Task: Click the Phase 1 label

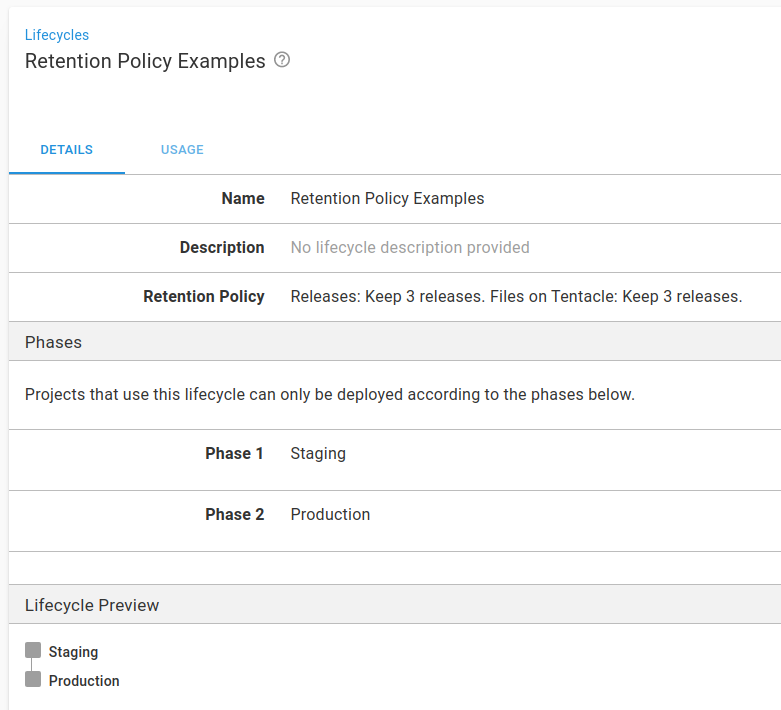Action: pyautogui.click(x=235, y=453)
